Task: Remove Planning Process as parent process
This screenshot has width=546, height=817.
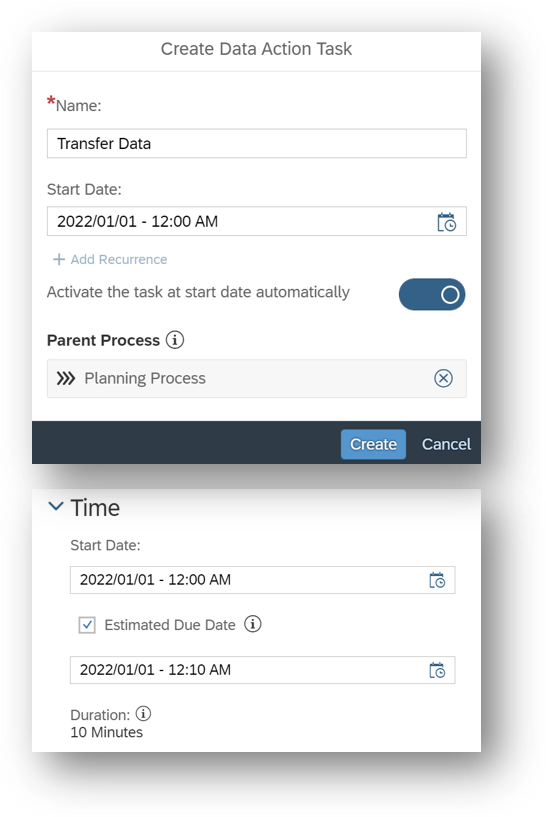Action: click(x=443, y=378)
